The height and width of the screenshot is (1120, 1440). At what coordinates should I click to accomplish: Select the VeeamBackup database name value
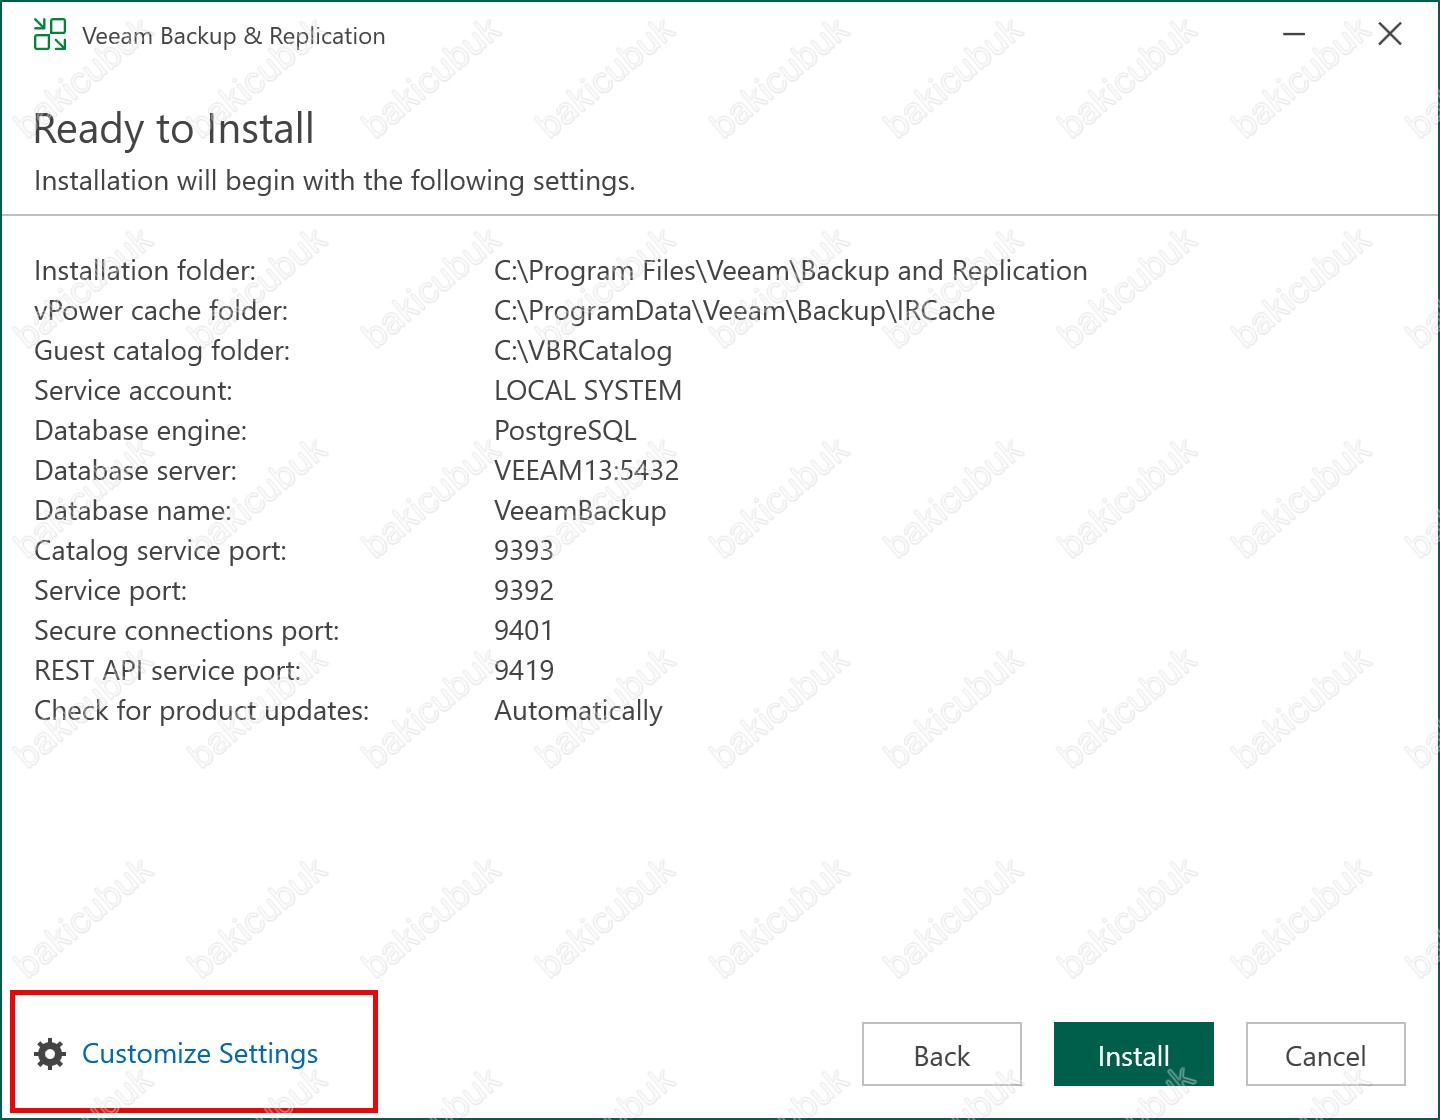(x=580, y=511)
